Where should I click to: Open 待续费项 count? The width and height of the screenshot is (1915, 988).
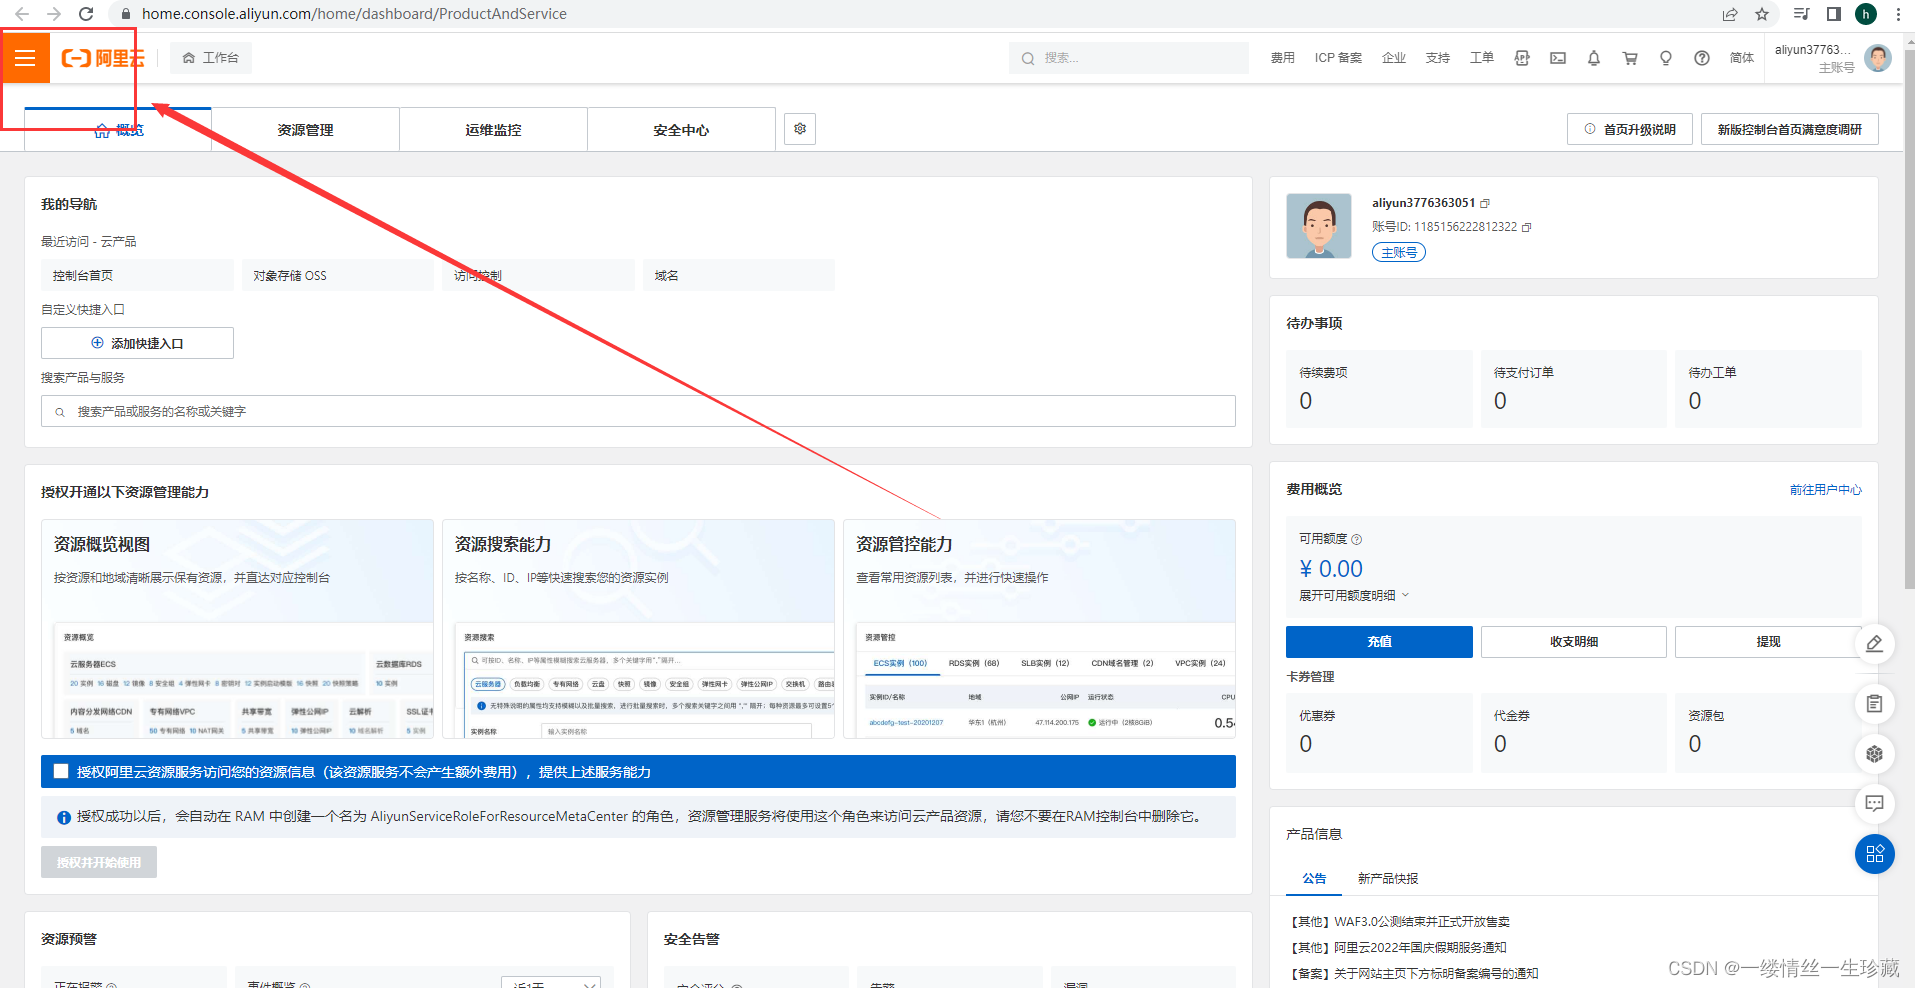(x=1306, y=401)
